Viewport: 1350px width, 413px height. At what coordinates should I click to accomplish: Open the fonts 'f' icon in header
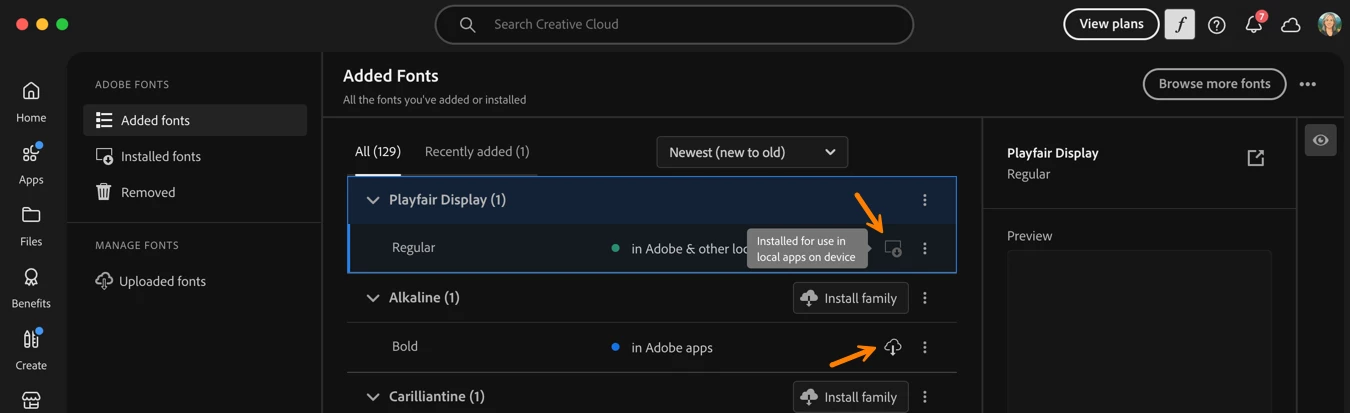(x=1180, y=24)
